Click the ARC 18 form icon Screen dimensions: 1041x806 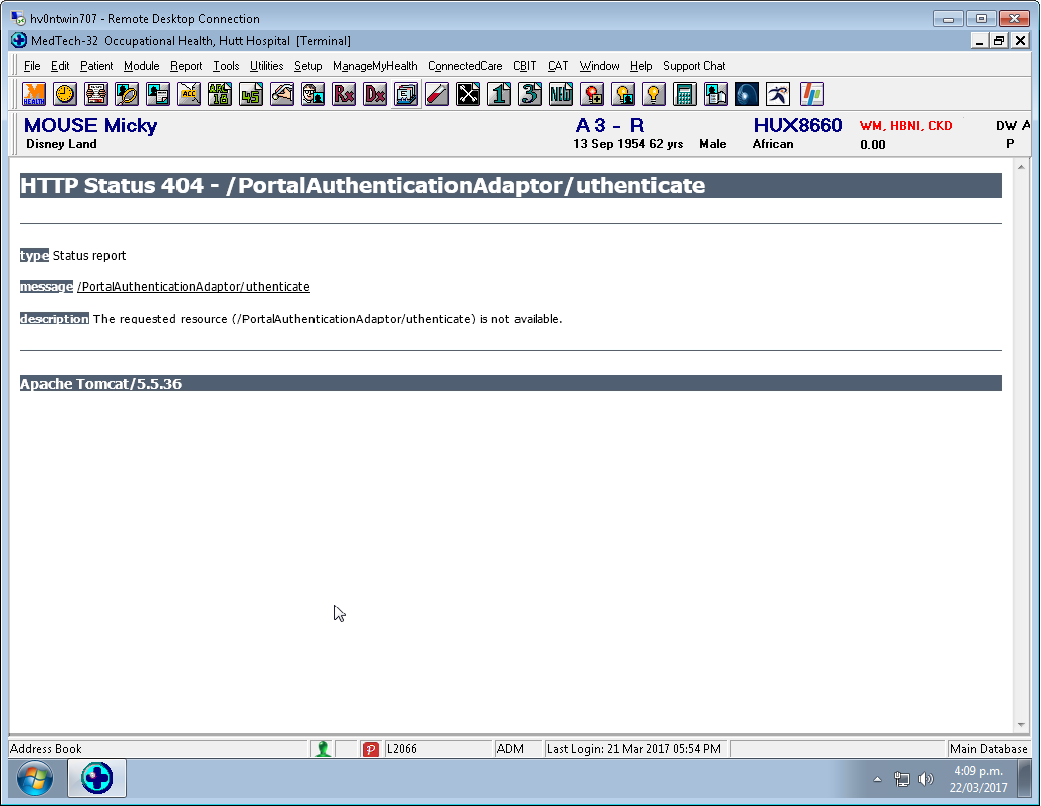[x=220, y=94]
